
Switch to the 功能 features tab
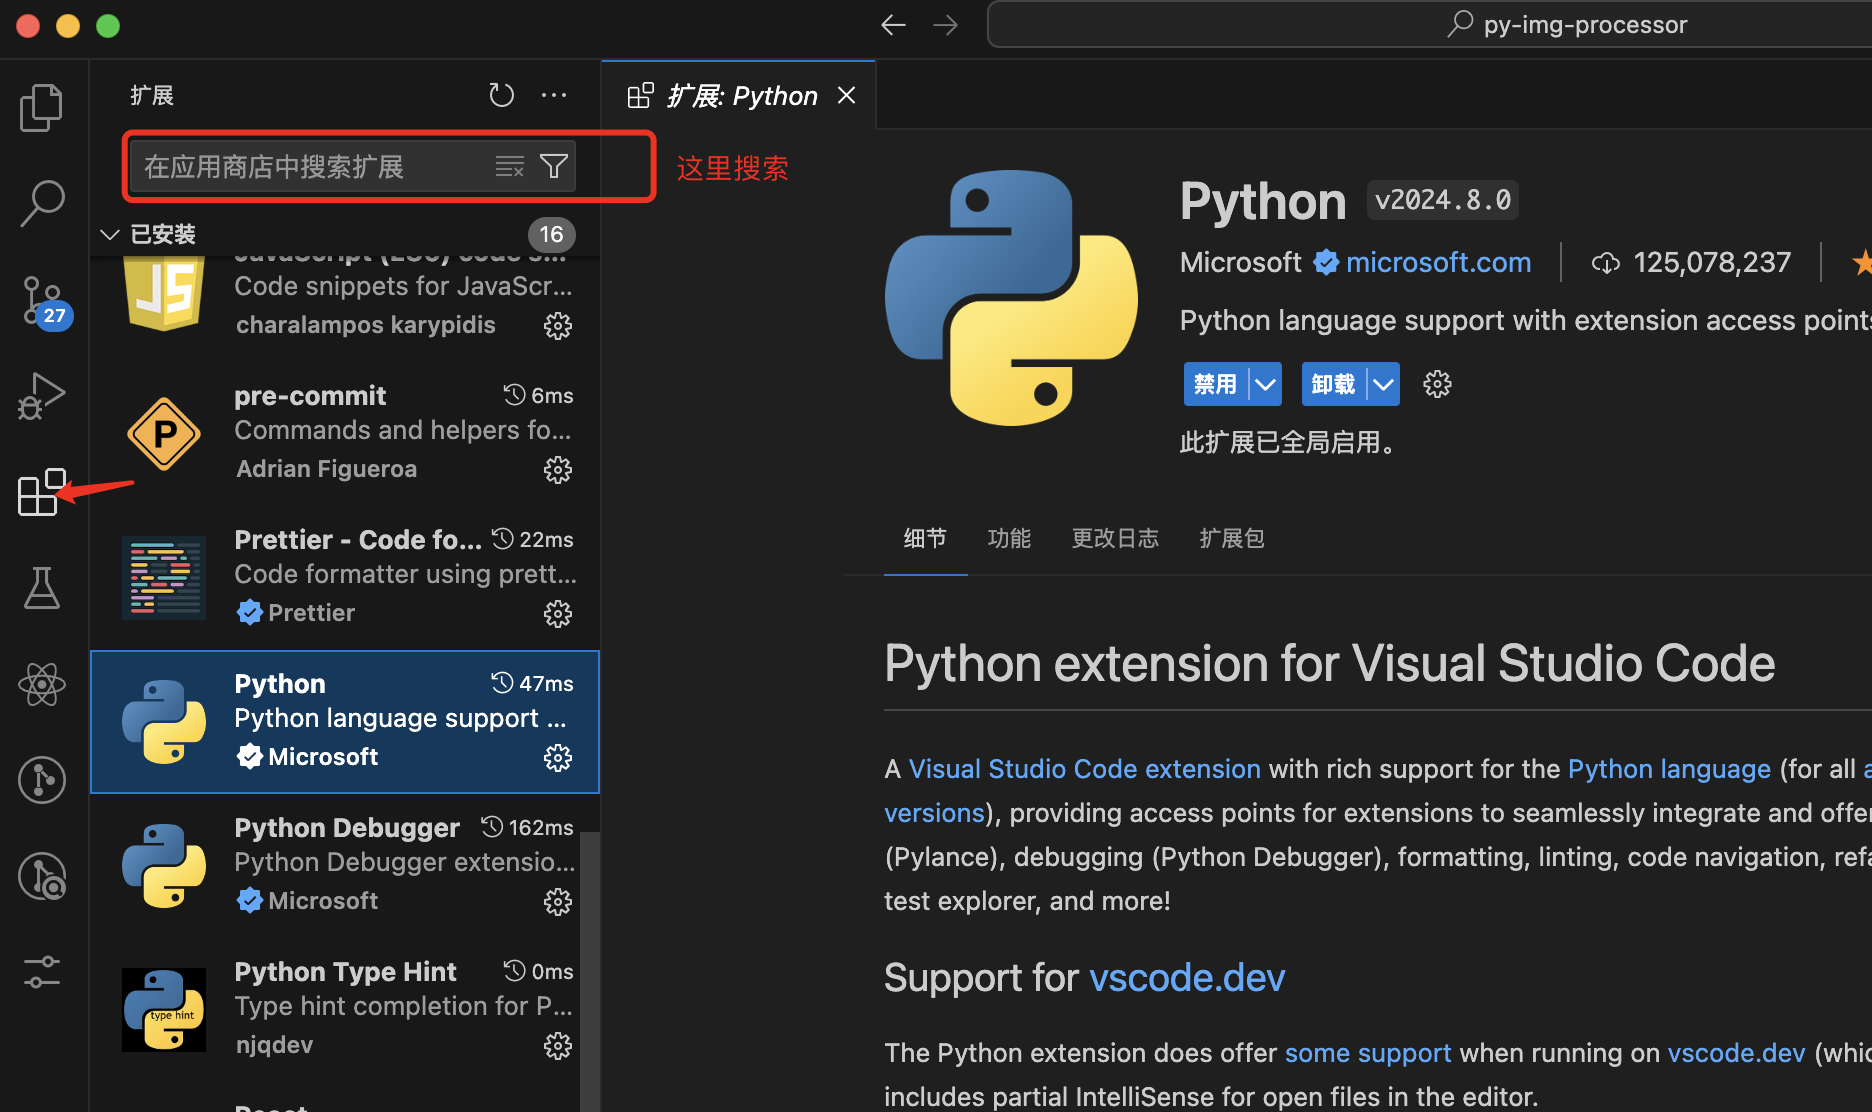click(1009, 538)
